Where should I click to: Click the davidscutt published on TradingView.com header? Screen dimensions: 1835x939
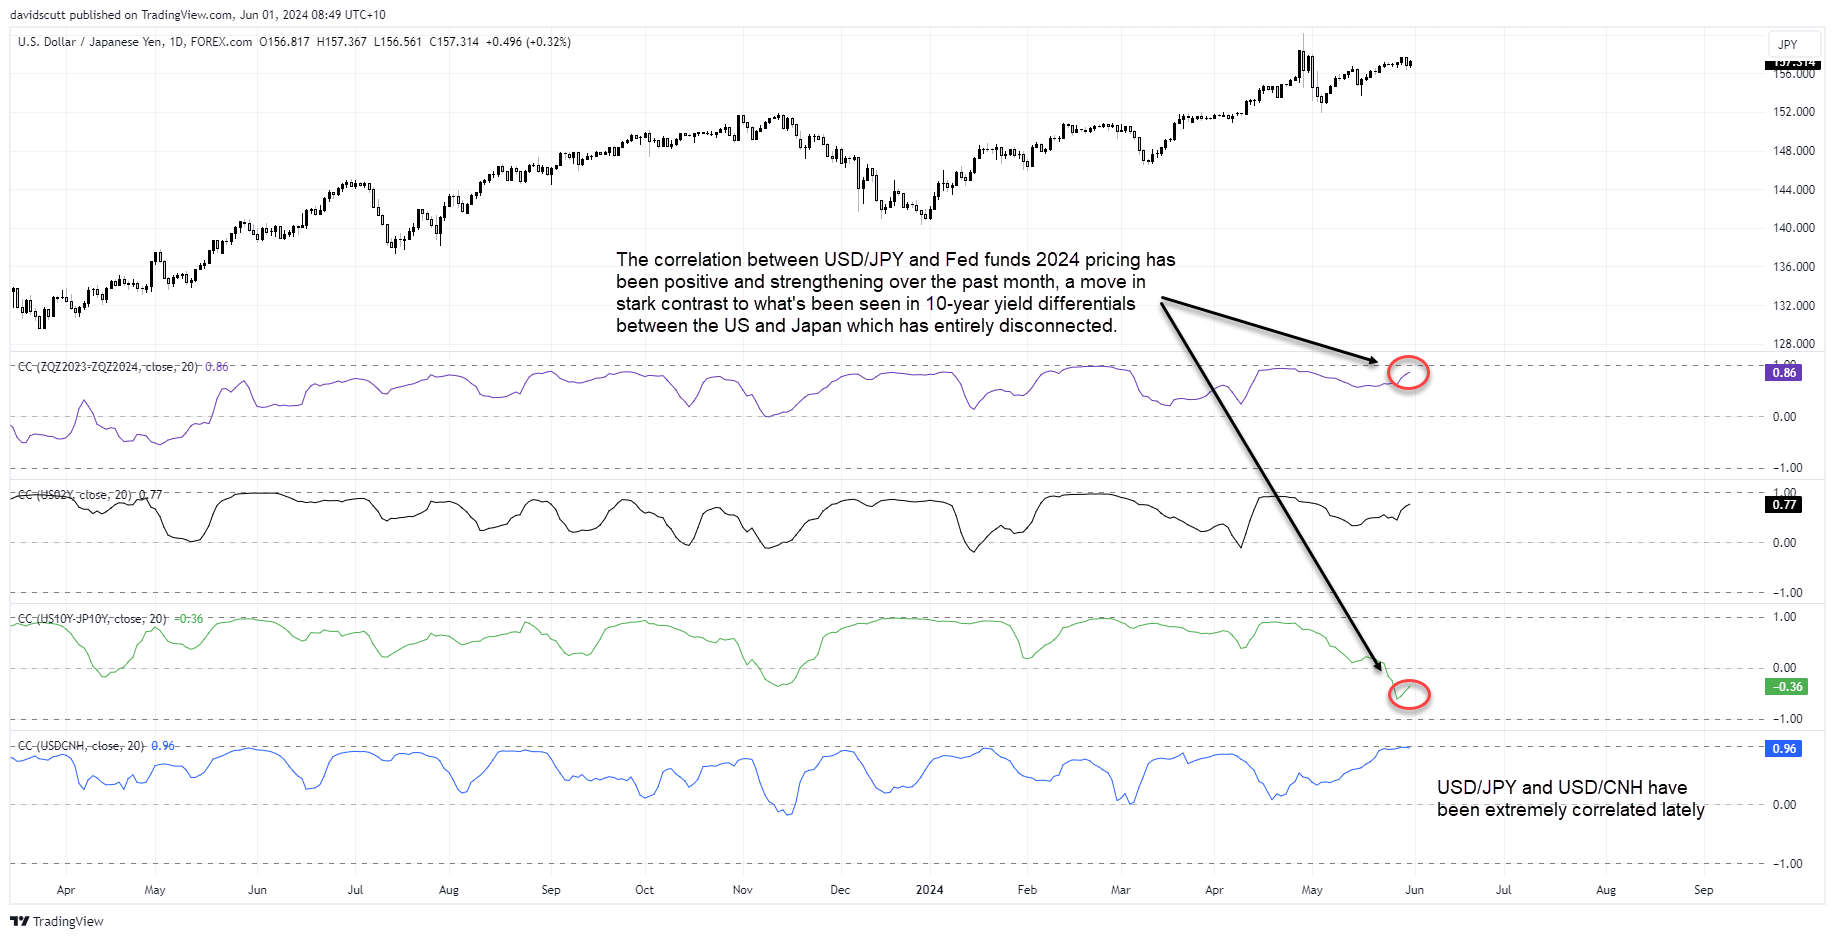pos(197,15)
